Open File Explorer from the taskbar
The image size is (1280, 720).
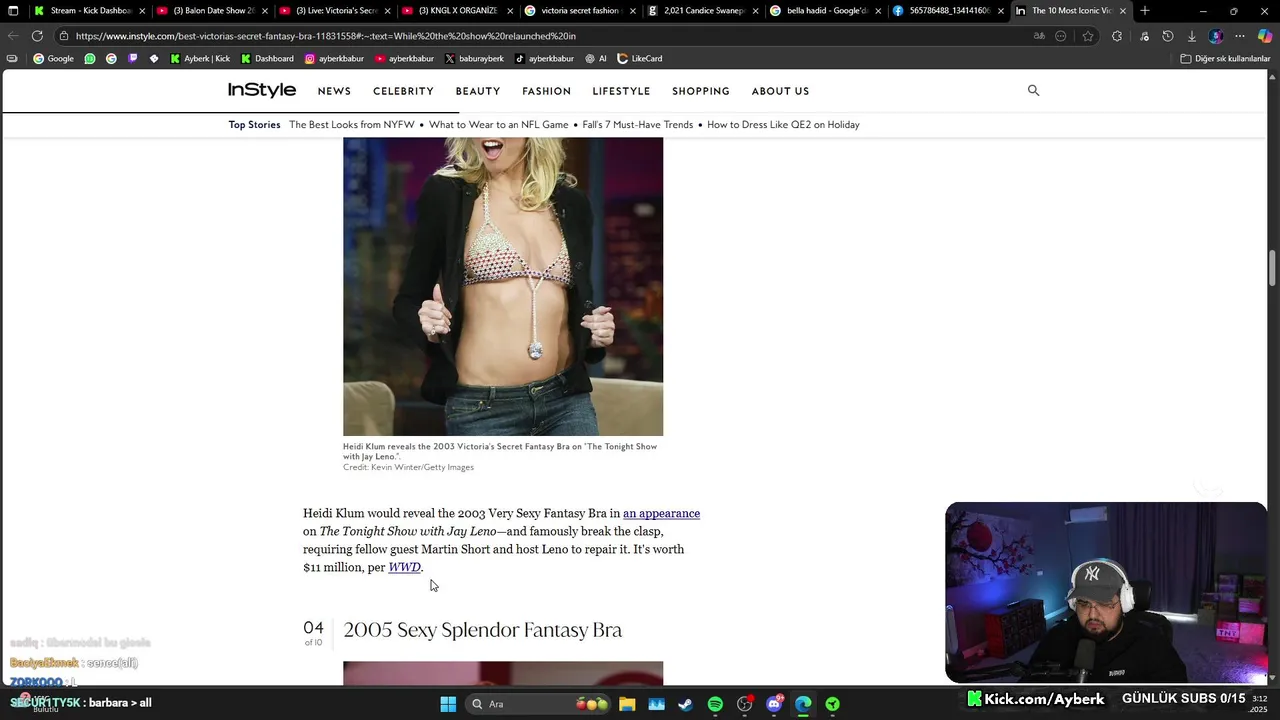627,704
